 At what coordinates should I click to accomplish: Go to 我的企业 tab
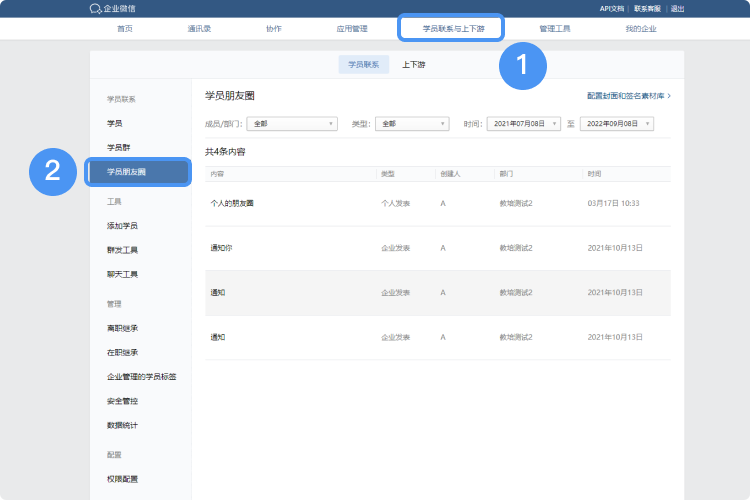641,29
